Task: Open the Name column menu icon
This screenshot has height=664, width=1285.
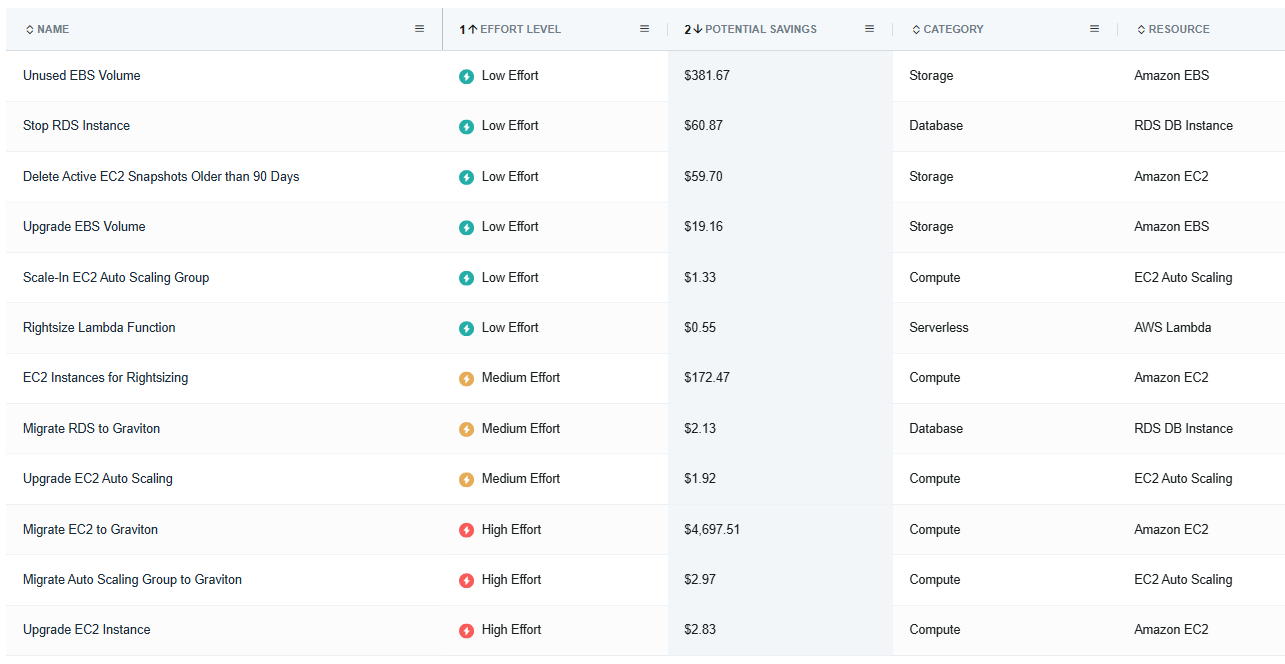Action: coord(420,29)
